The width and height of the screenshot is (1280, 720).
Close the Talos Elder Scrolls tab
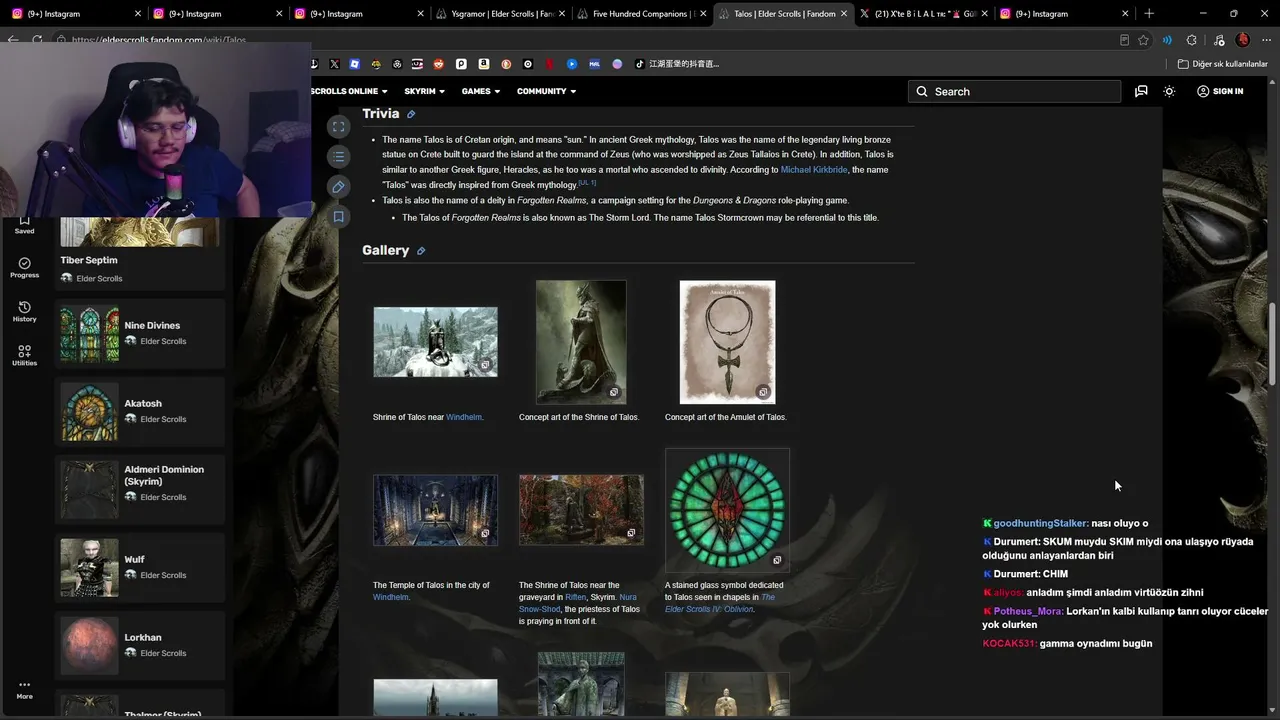844,14
